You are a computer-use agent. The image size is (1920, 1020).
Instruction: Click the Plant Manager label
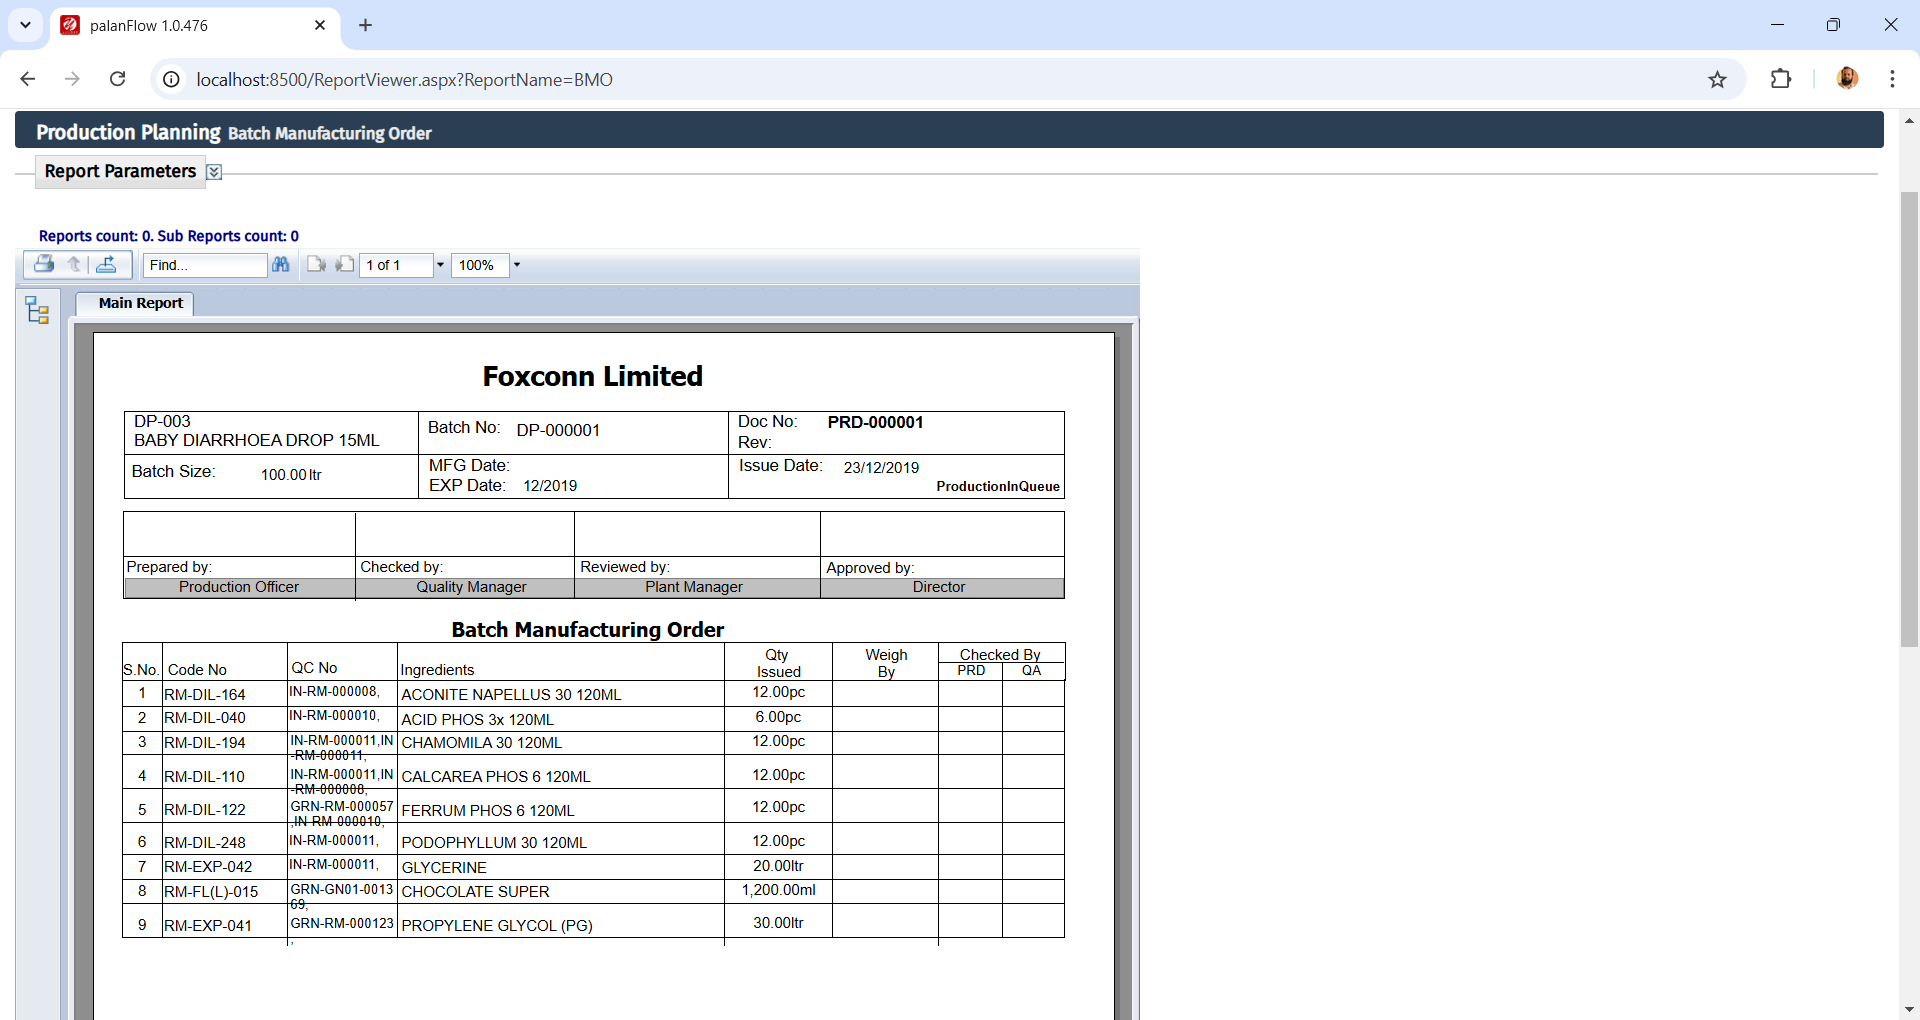coord(694,587)
